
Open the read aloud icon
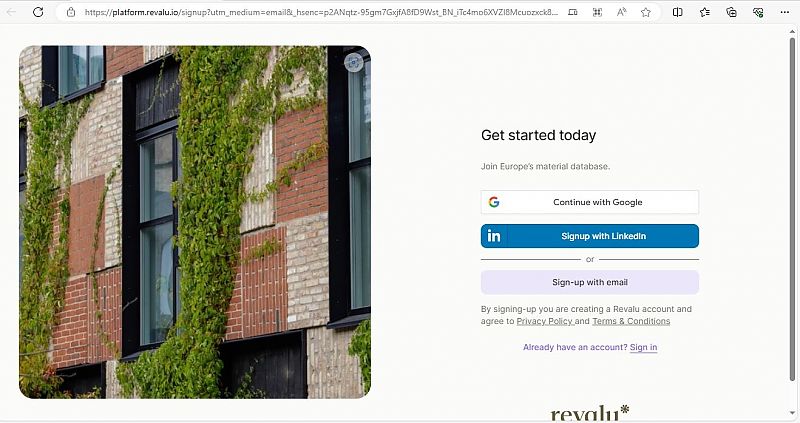[x=621, y=12]
